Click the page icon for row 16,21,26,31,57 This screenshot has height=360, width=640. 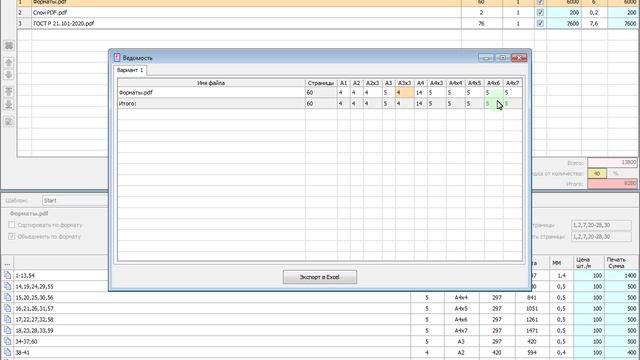(x=7, y=309)
